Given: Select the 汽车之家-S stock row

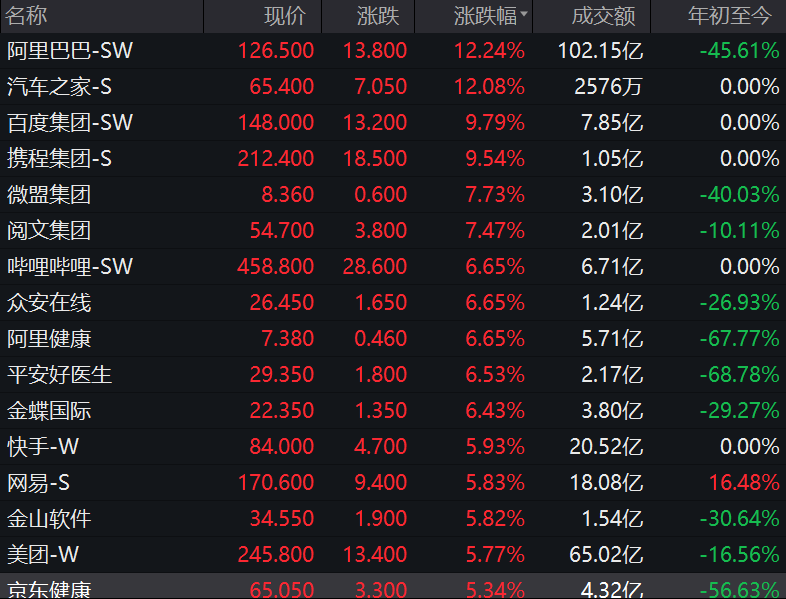Looking at the screenshot, I should [x=393, y=87].
